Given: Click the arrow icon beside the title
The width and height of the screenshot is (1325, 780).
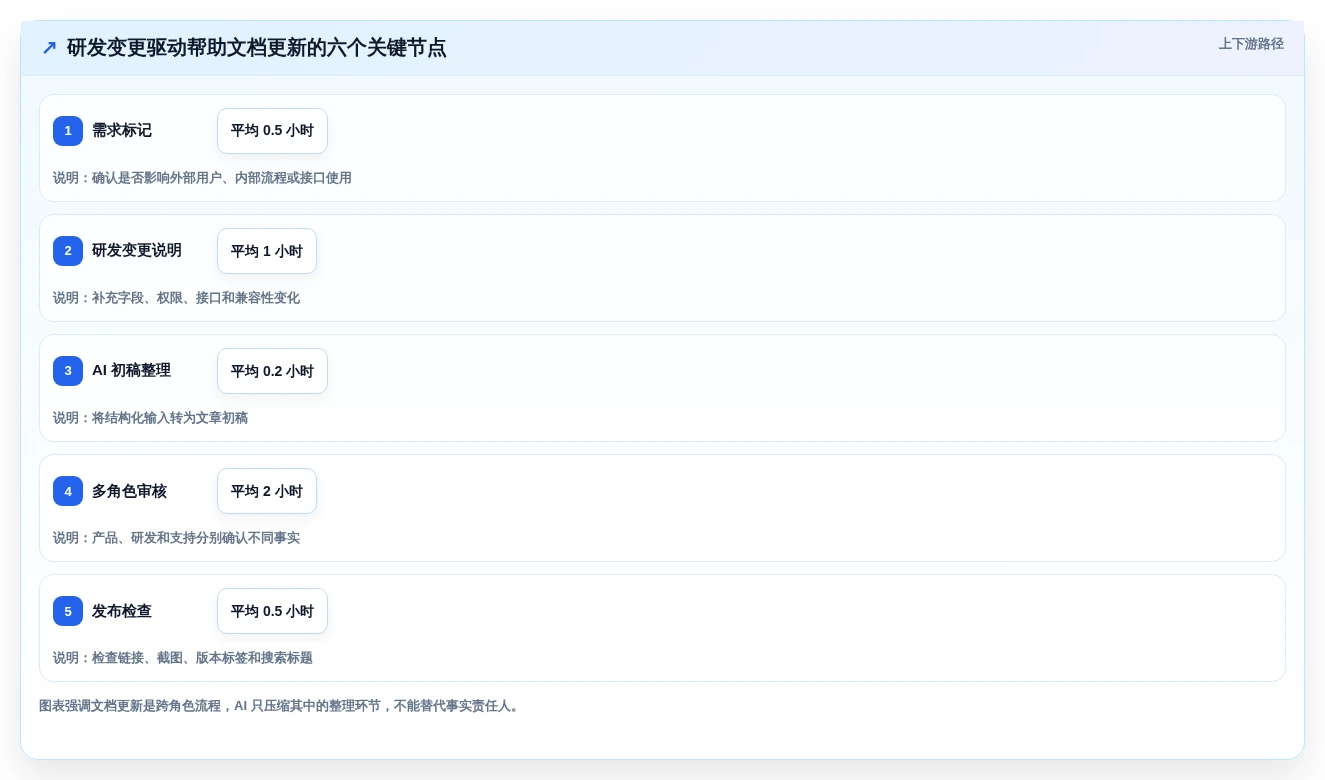Looking at the screenshot, I should [49, 48].
